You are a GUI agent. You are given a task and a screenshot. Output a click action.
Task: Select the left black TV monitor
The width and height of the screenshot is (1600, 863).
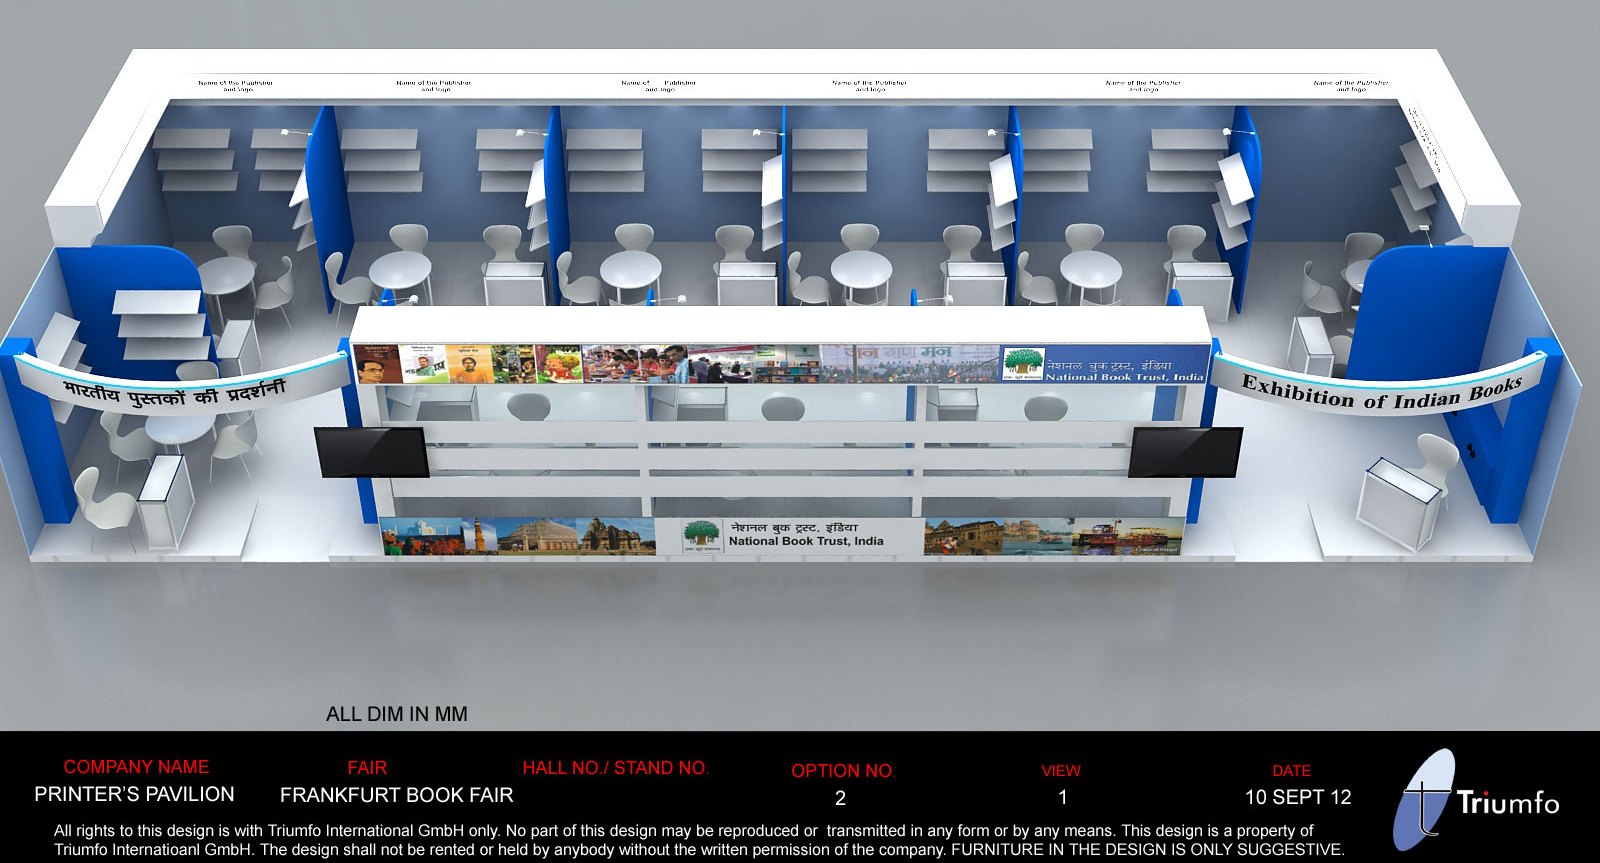371,451
